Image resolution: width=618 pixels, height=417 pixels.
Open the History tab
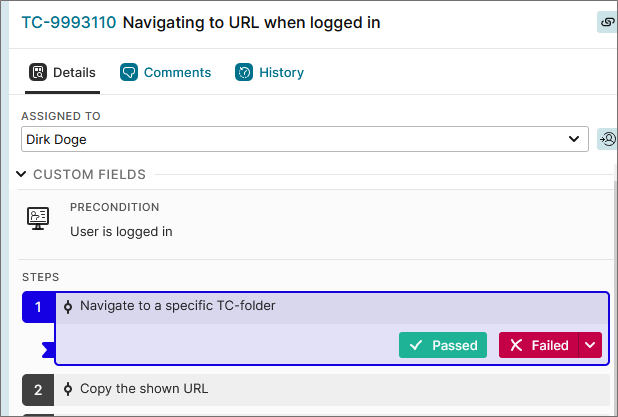pyautogui.click(x=270, y=73)
